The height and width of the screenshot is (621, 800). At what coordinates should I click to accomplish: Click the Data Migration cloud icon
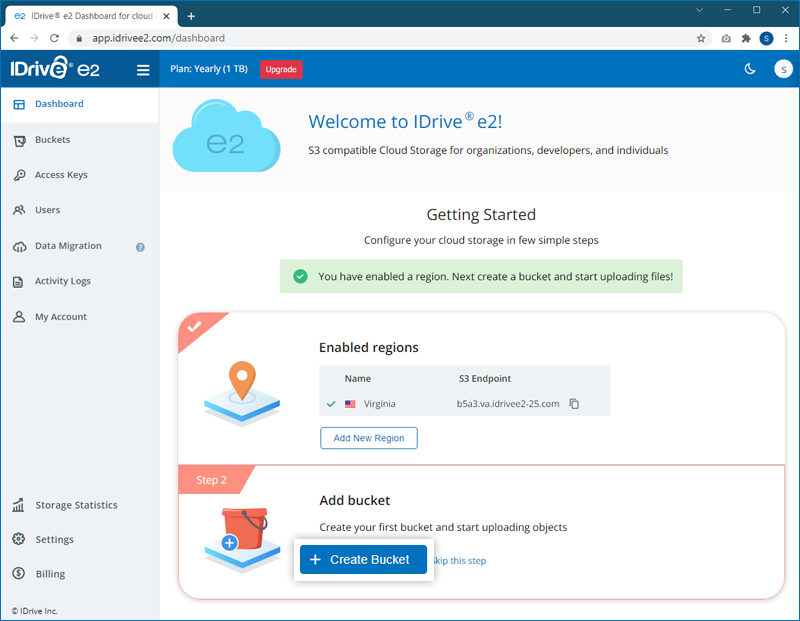click(x=19, y=246)
